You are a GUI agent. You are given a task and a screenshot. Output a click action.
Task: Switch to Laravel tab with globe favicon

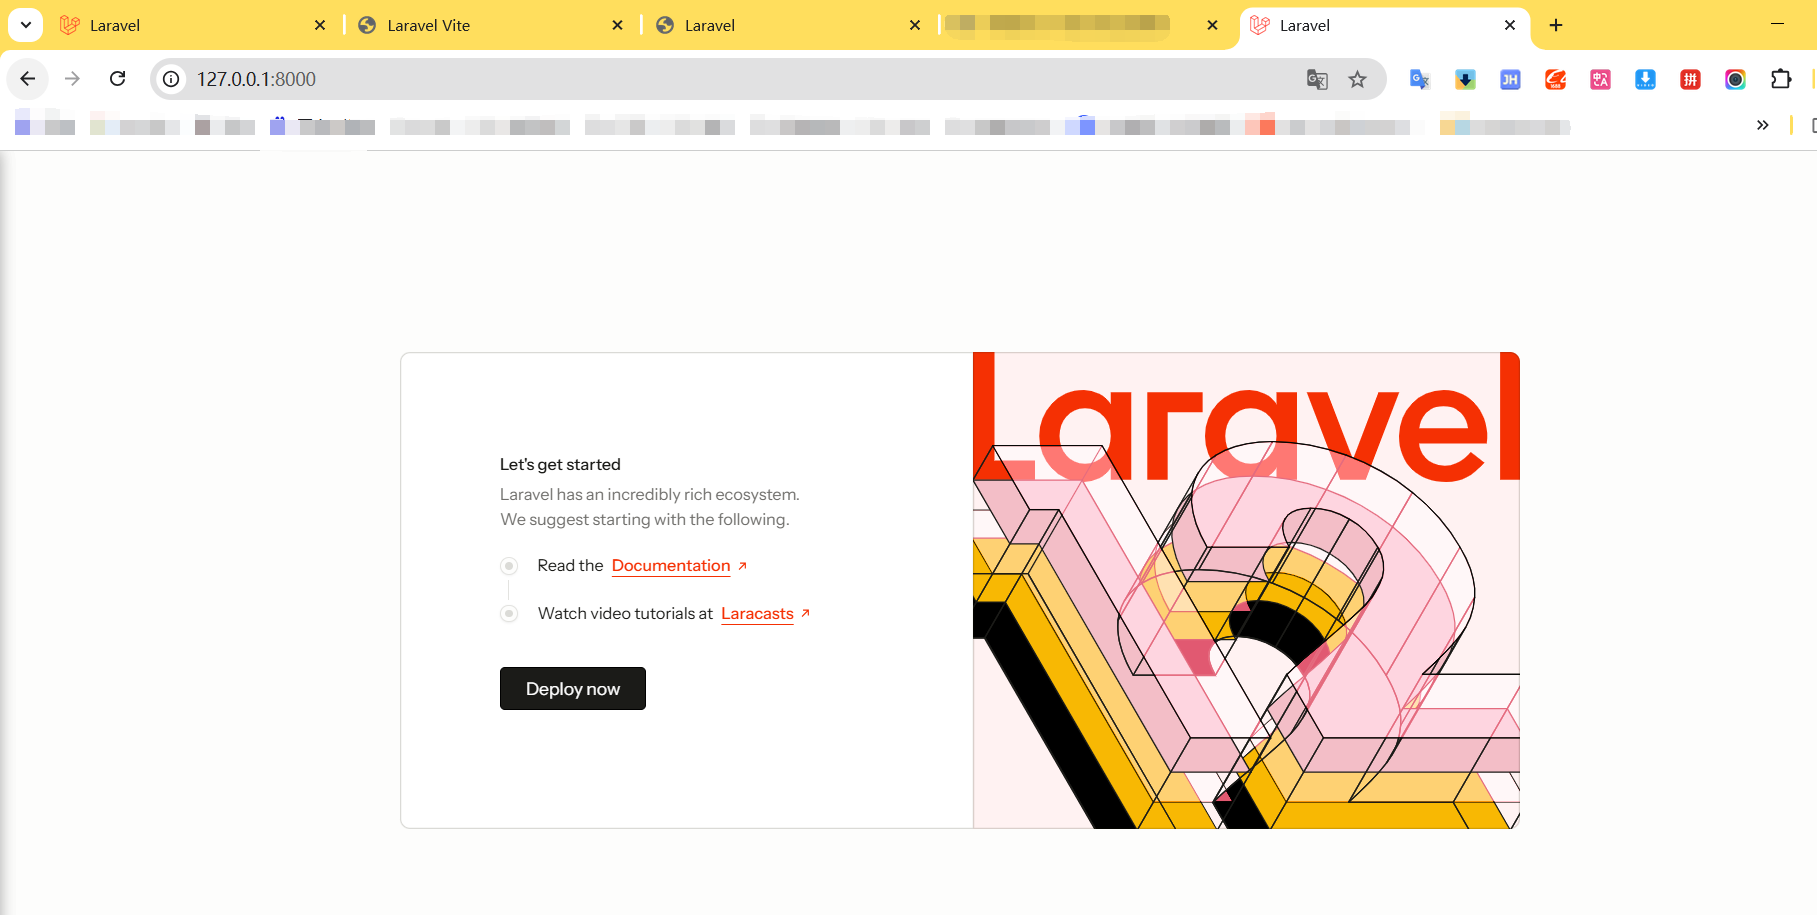pos(789,25)
